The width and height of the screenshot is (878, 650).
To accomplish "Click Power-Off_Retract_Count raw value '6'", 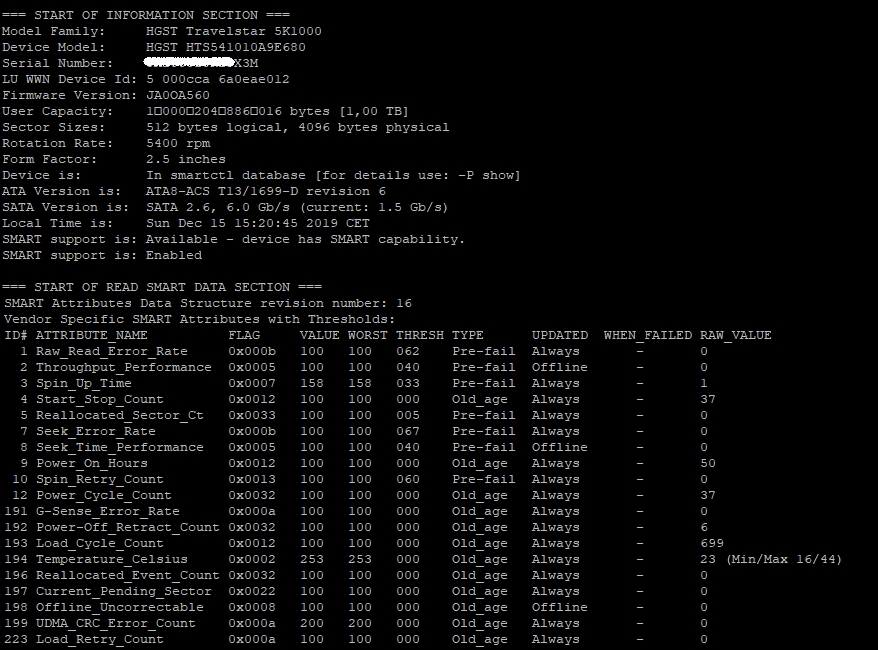I will 704,527.
